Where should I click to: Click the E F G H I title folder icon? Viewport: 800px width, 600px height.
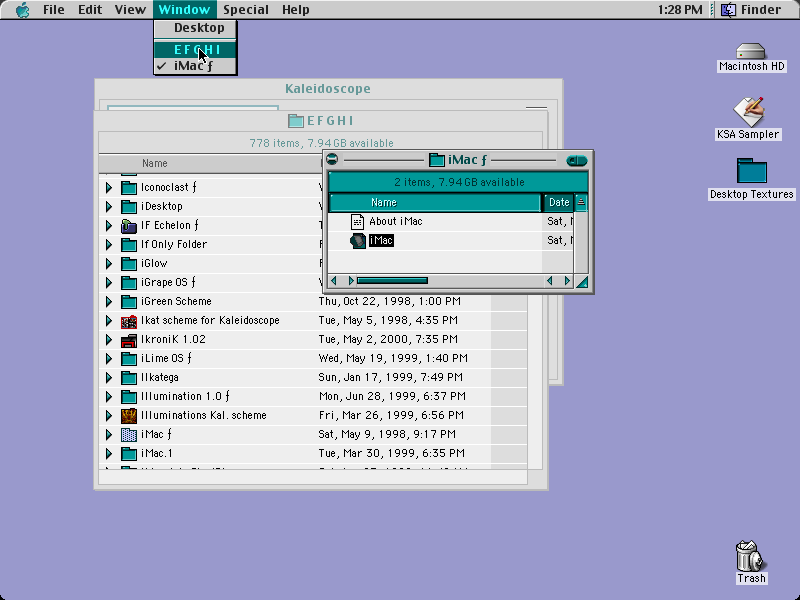[296, 121]
